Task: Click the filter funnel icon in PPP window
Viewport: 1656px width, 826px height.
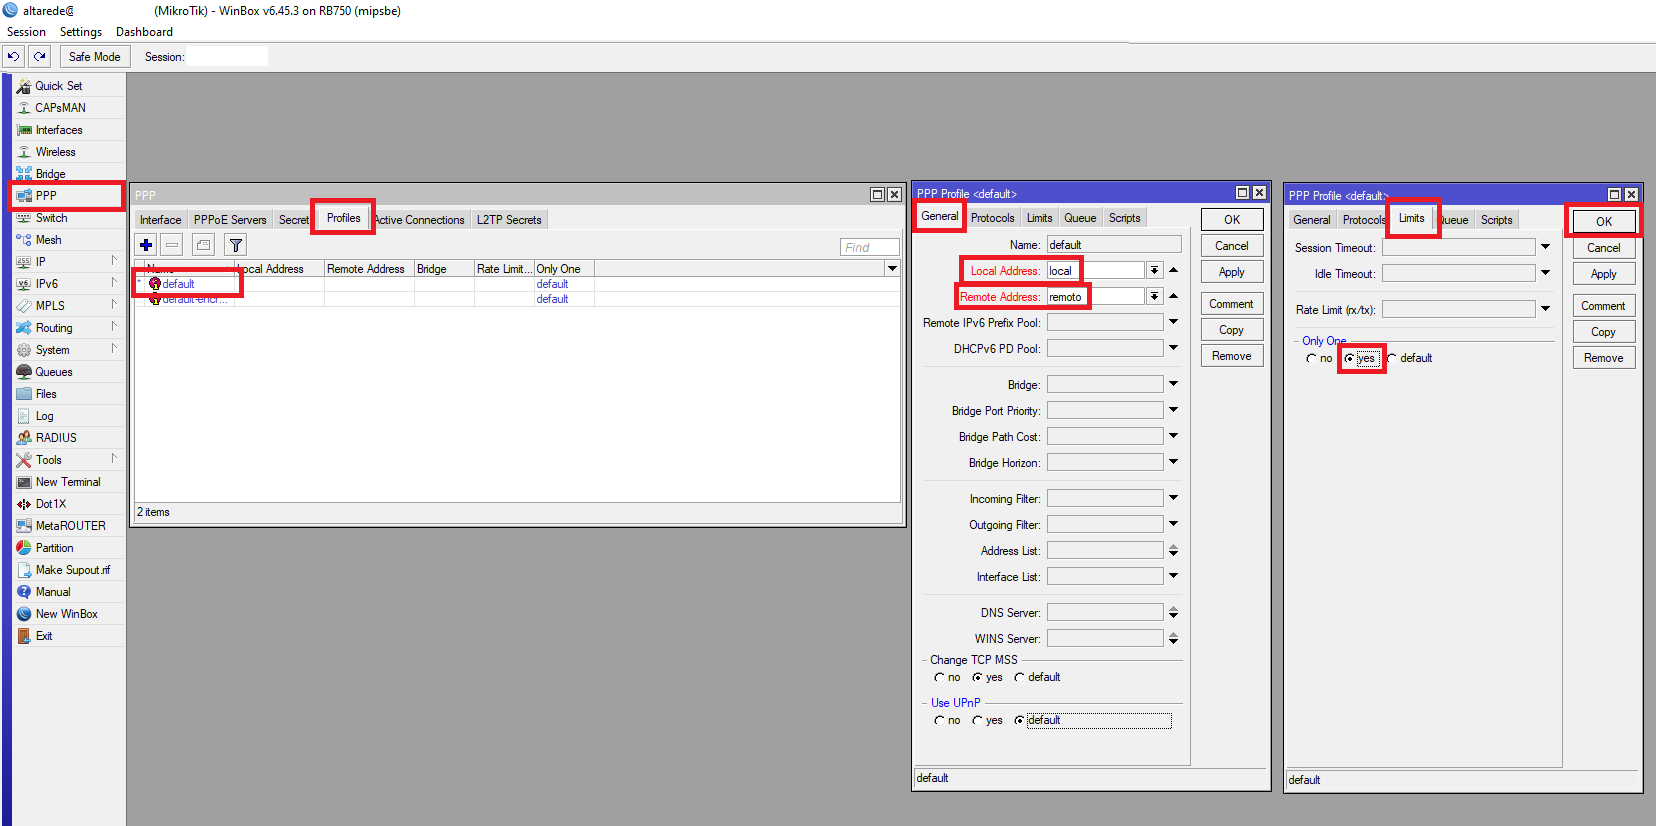Action: click(x=236, y=245)
